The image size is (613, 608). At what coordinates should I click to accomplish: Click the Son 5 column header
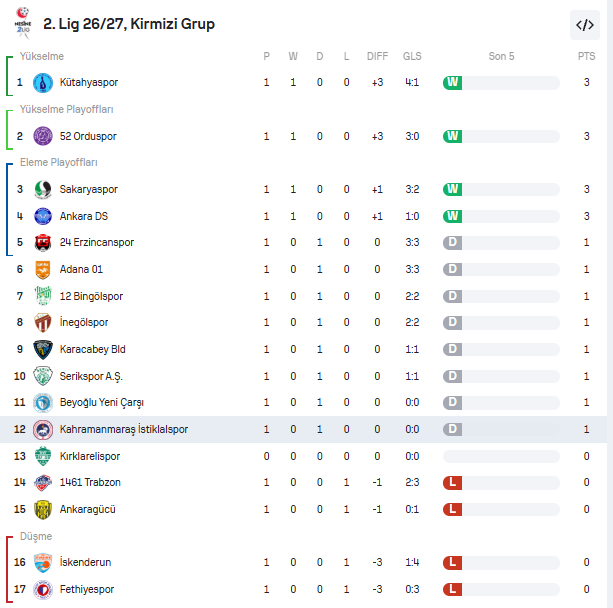pyautogui.click(x=501, y=56)
